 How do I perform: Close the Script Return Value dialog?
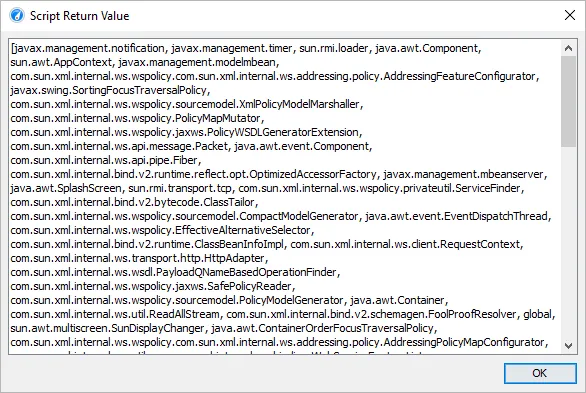570,15
